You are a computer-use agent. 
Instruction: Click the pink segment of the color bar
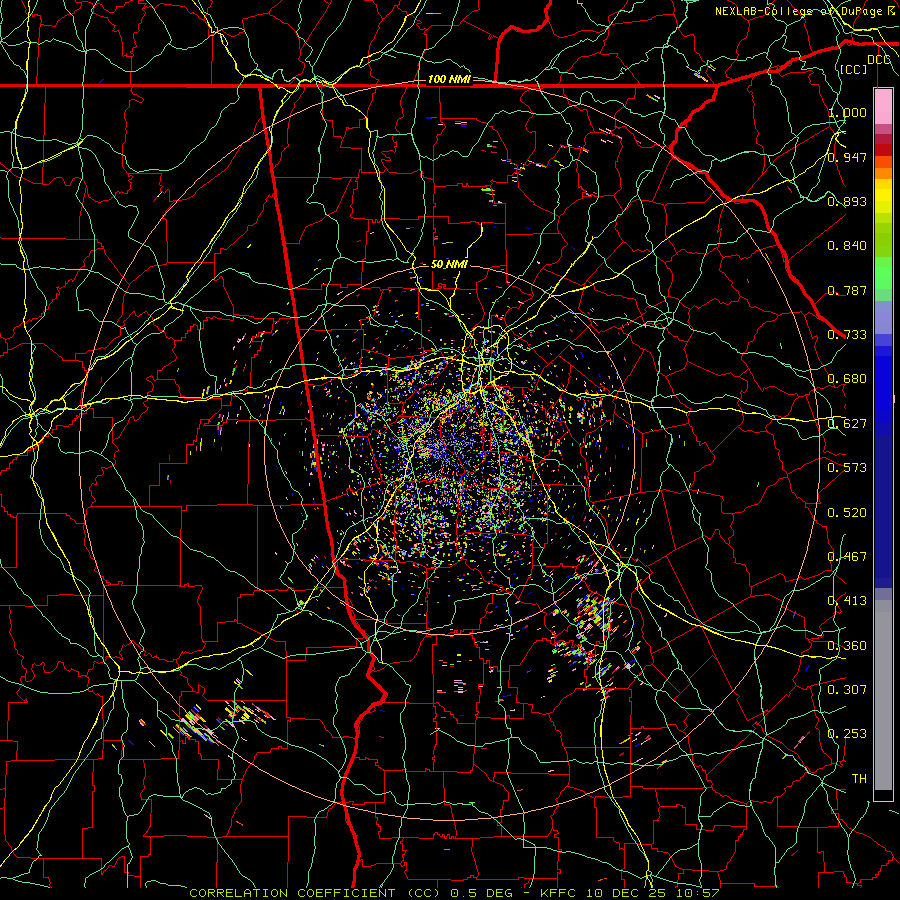click(x=883, y=106)
